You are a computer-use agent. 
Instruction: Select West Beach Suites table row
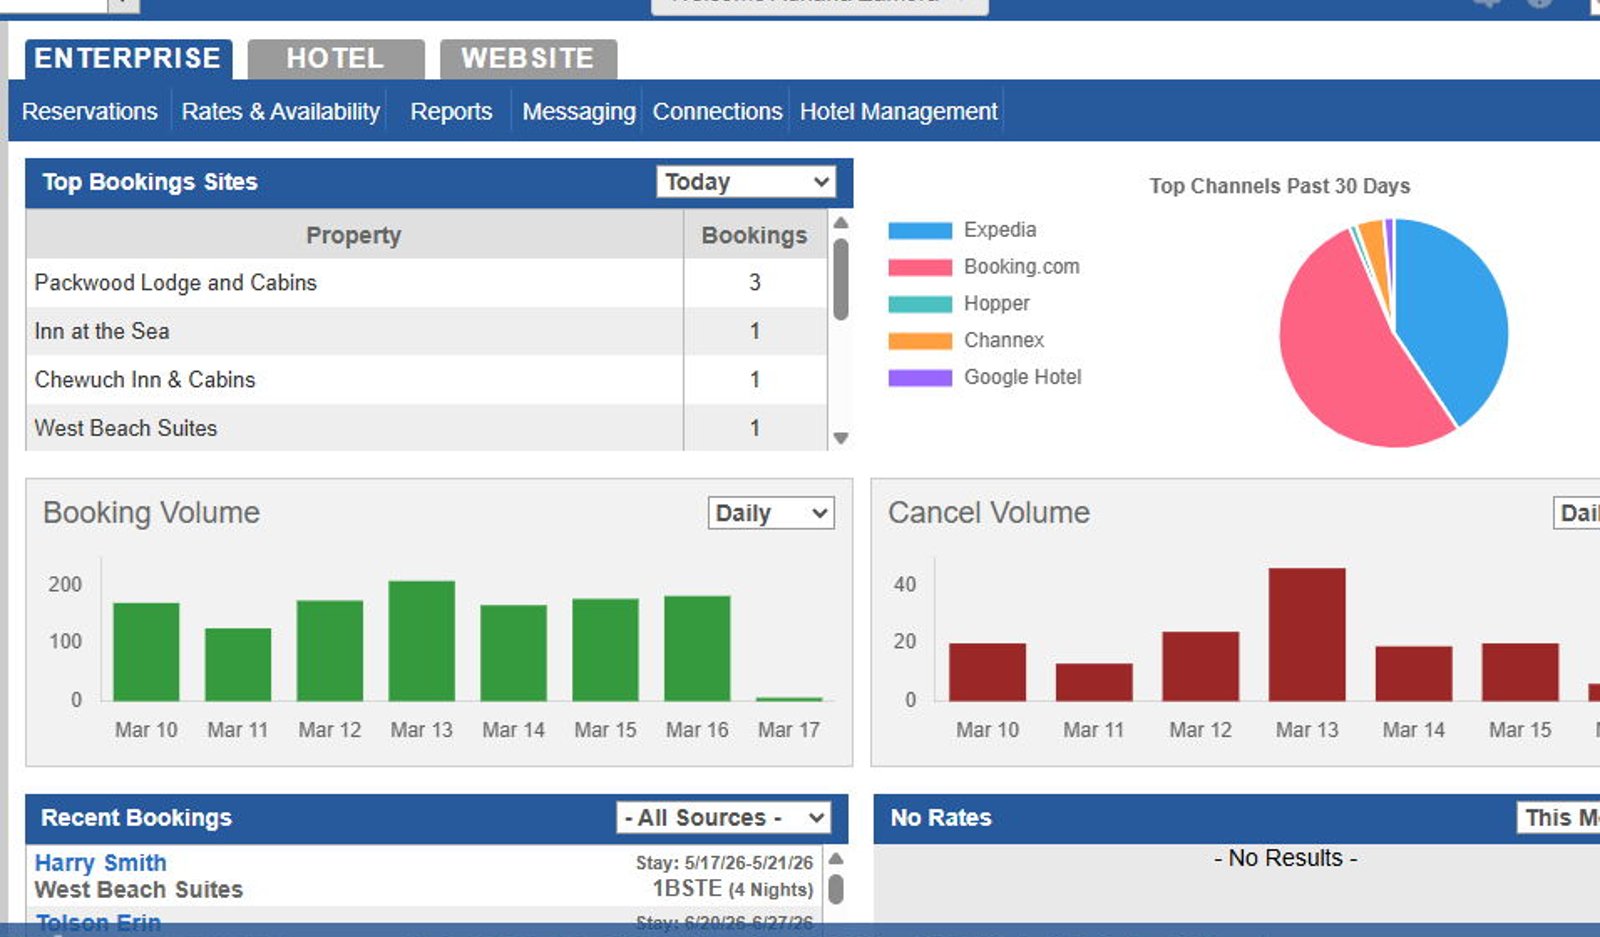pos(426,428)
